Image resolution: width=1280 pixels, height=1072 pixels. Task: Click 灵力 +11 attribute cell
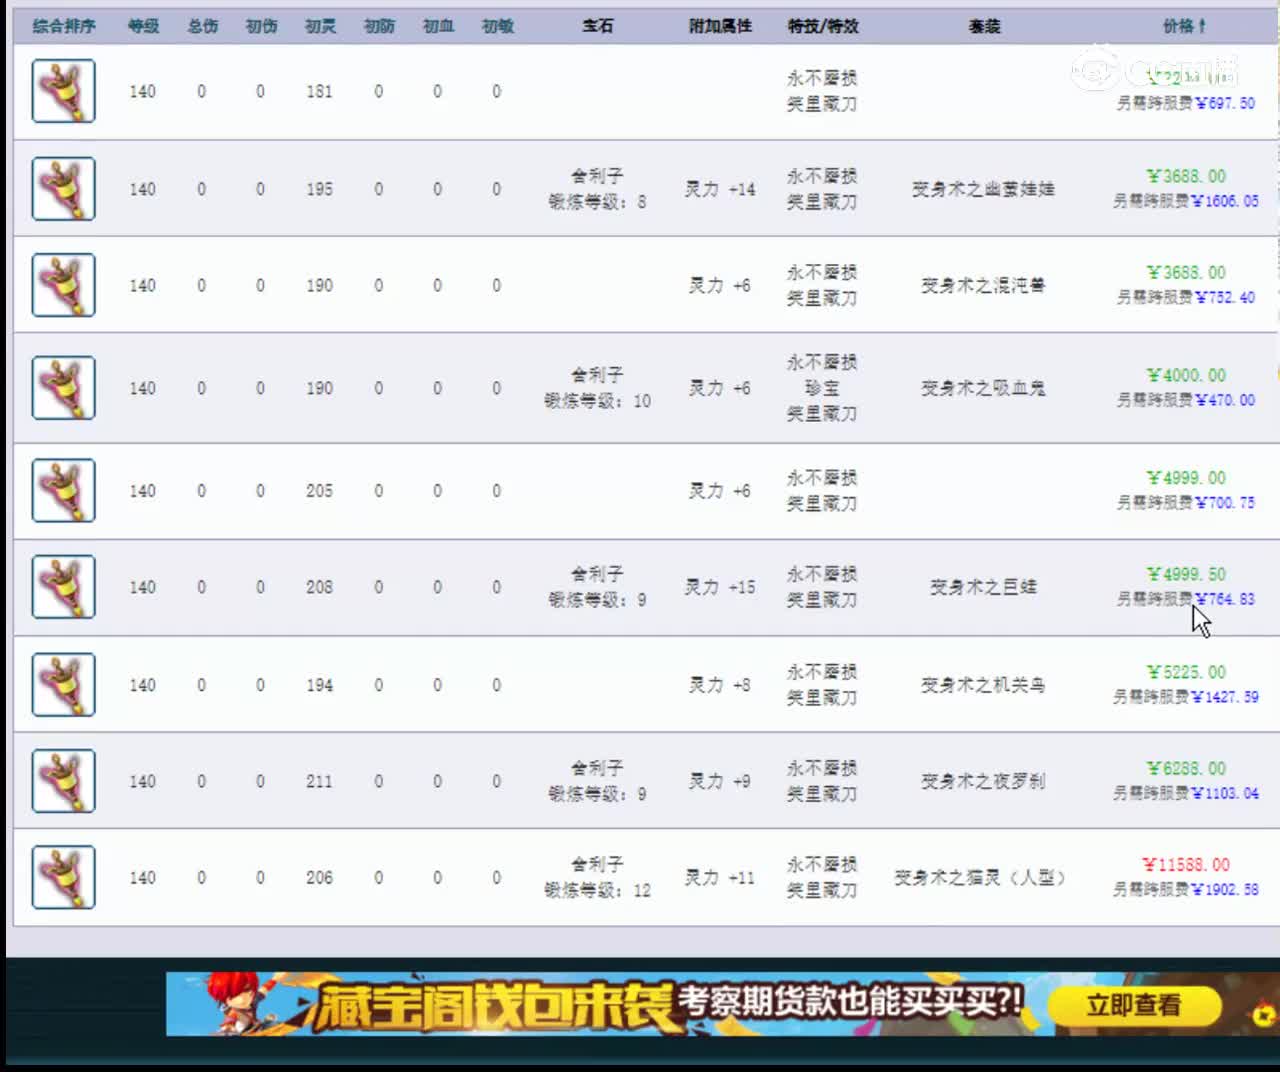(x=720, y=877)
